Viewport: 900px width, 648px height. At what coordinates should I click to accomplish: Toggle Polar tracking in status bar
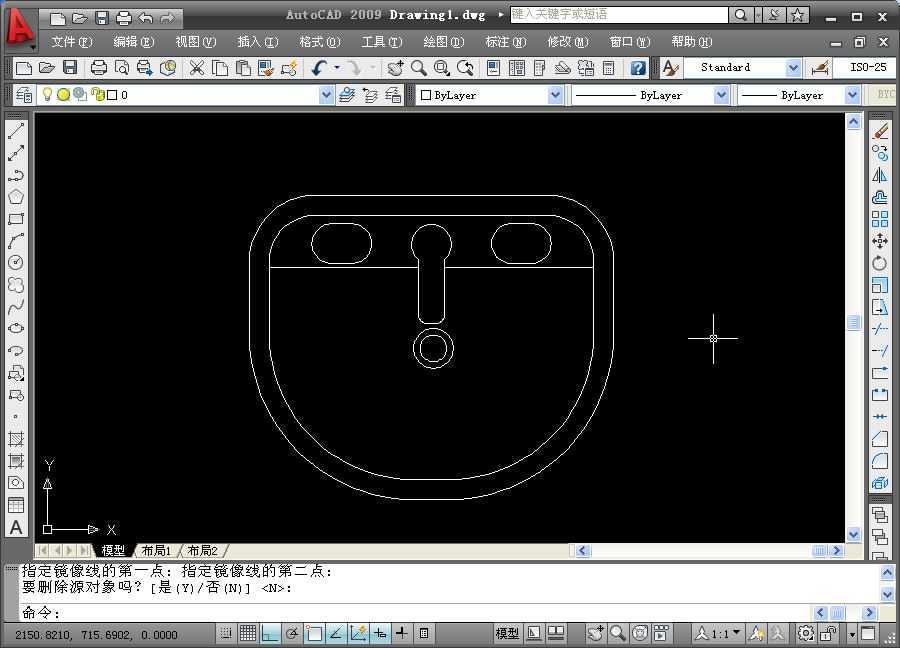(x=292, y=633)
